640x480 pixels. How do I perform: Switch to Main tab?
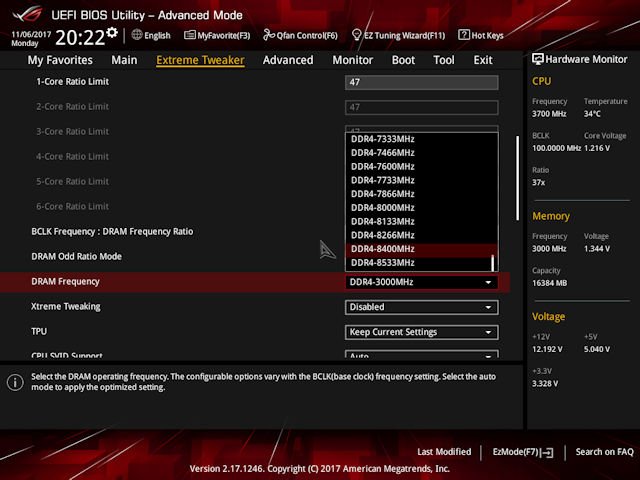[124, 60]
